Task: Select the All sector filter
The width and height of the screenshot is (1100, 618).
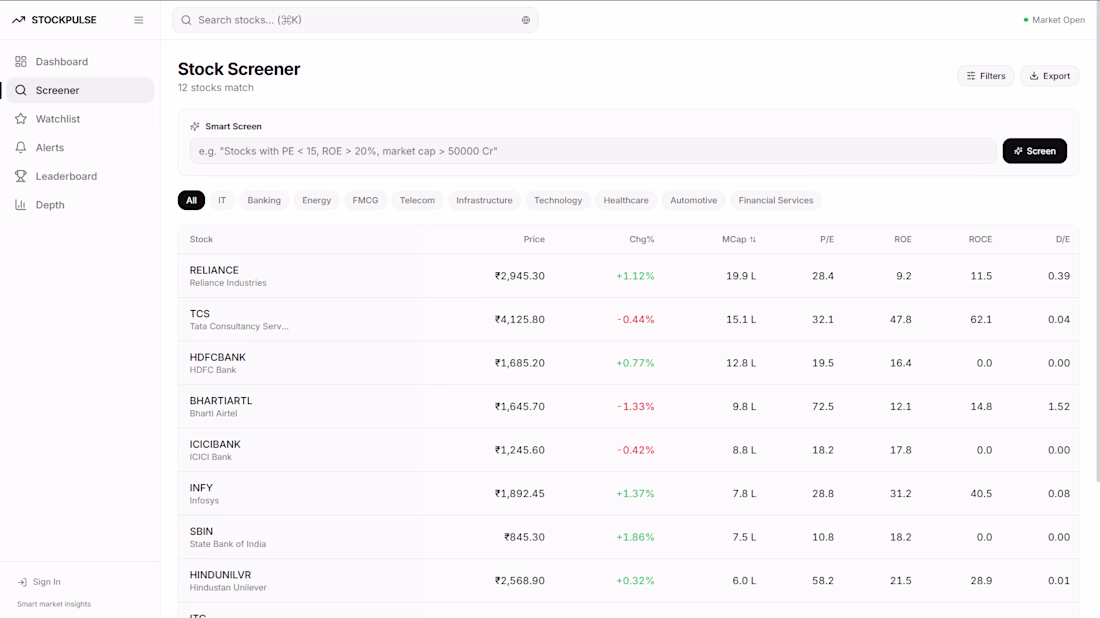Action: coord(192,201)
